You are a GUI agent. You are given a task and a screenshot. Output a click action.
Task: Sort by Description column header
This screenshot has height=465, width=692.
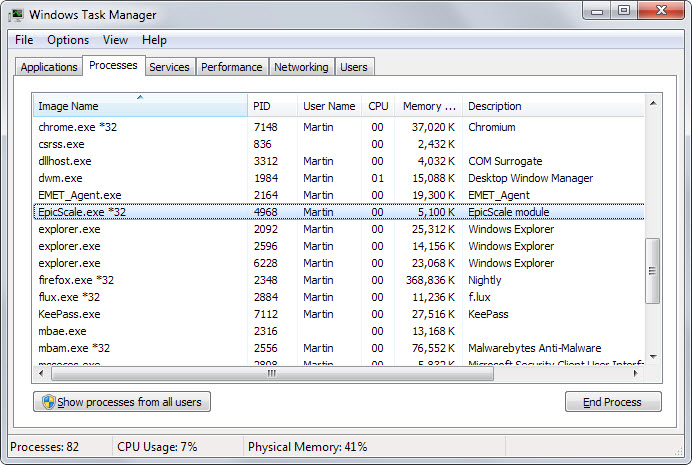553,106
